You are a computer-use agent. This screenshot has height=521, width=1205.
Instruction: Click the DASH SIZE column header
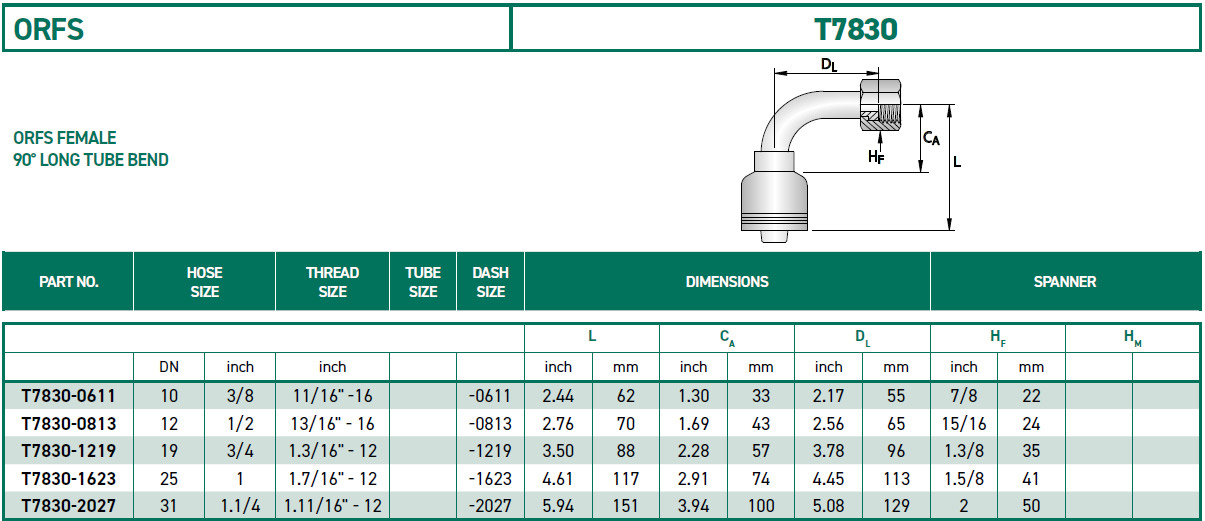tap(490, 282)
